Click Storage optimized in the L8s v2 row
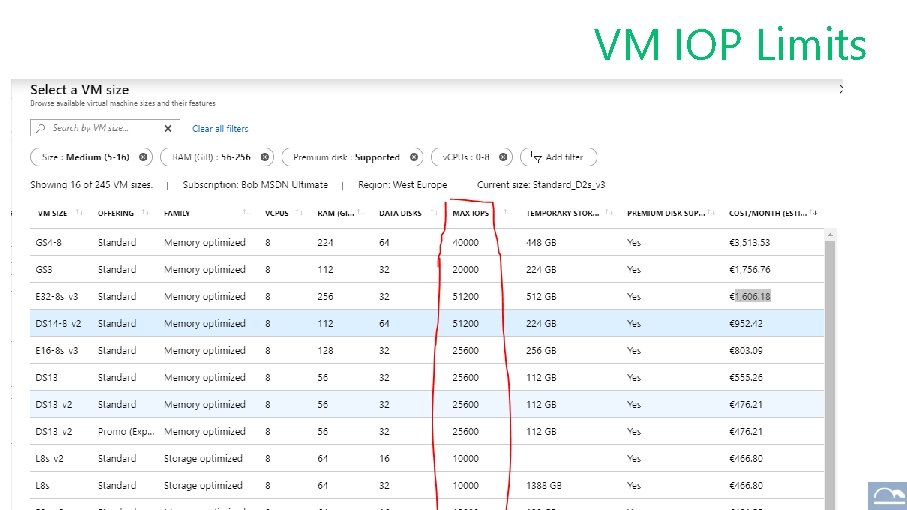The image size is (907, 510). click(203, 459)
